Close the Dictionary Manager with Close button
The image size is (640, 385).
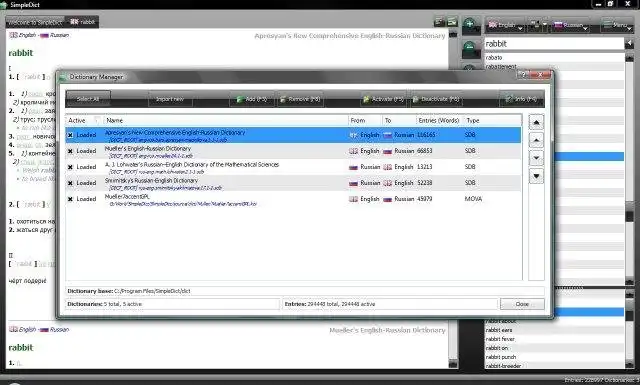522,304
